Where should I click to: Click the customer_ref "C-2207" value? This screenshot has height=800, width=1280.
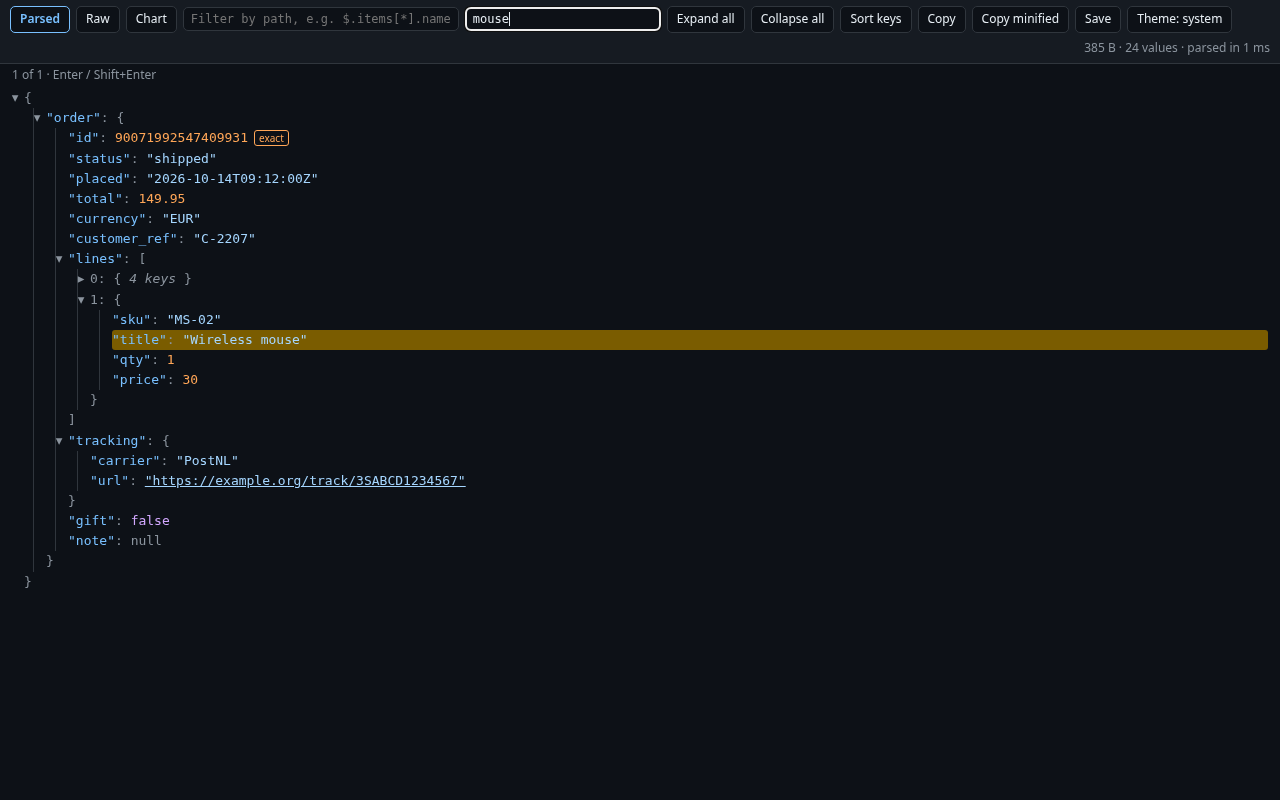coord(224,239)
